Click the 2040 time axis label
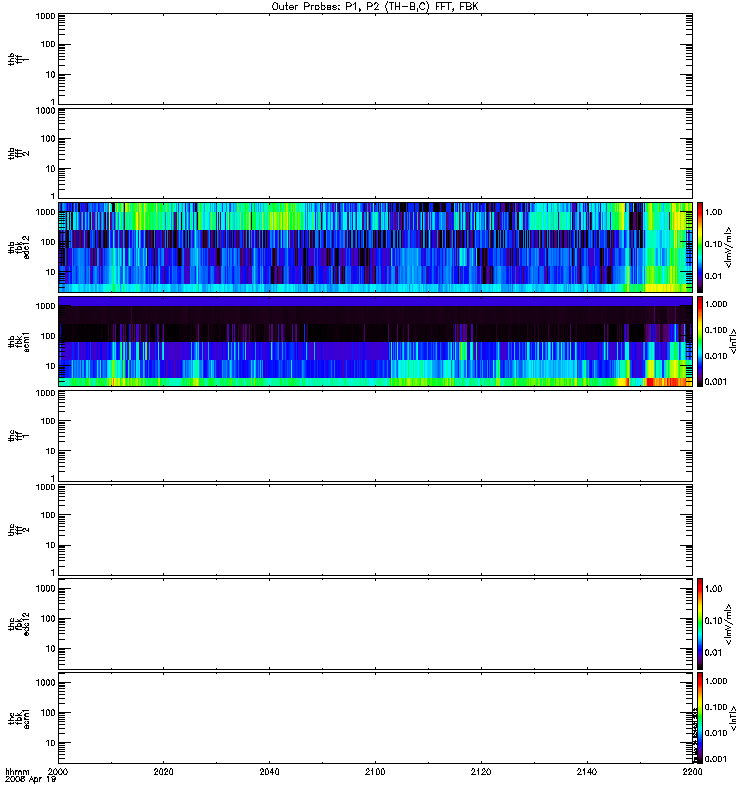The height and width of the screenshot is (800, 750). (x=269, y=771)
